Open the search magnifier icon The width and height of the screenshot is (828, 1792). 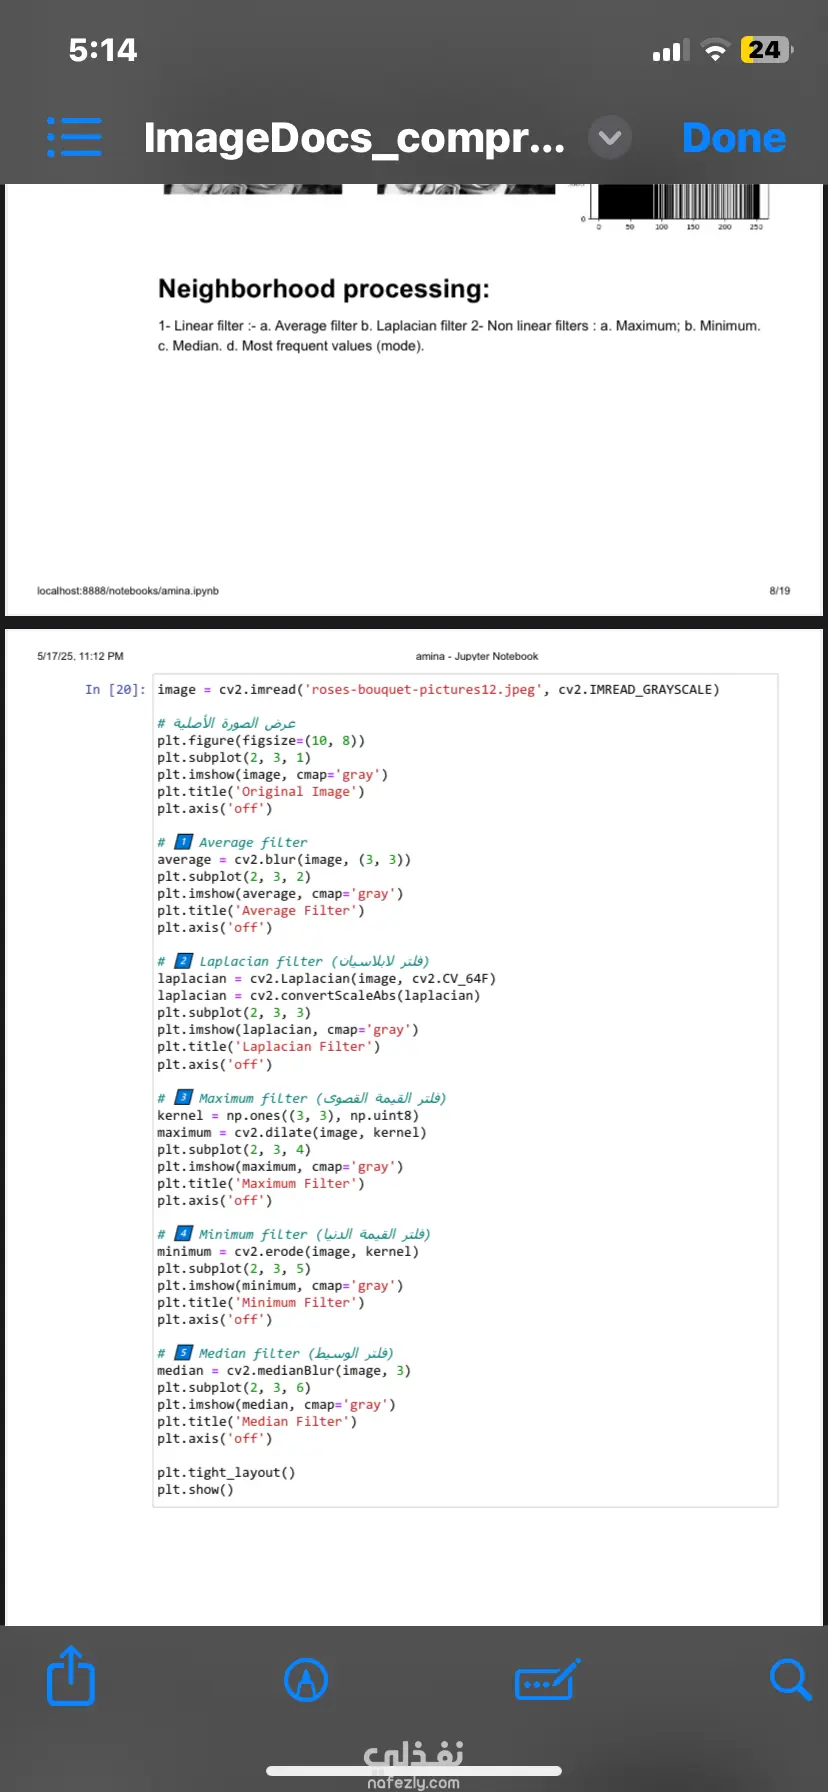tap(790, 1679)
